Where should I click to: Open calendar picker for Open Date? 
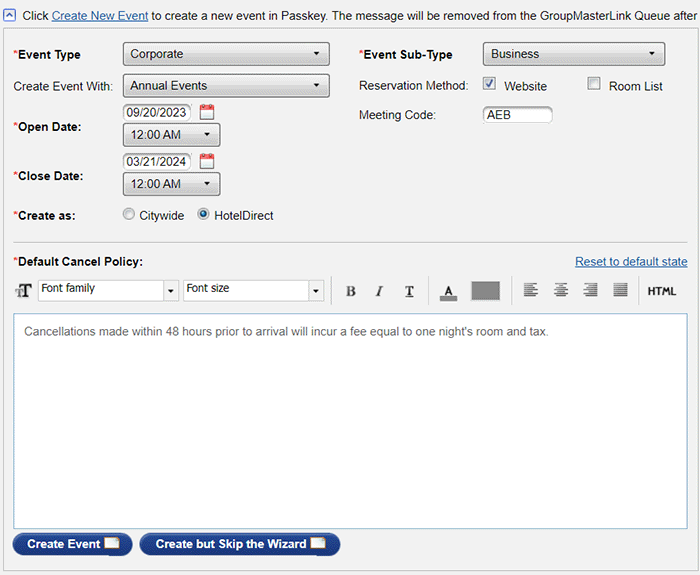pyautogui.click(x=207, y=112)
